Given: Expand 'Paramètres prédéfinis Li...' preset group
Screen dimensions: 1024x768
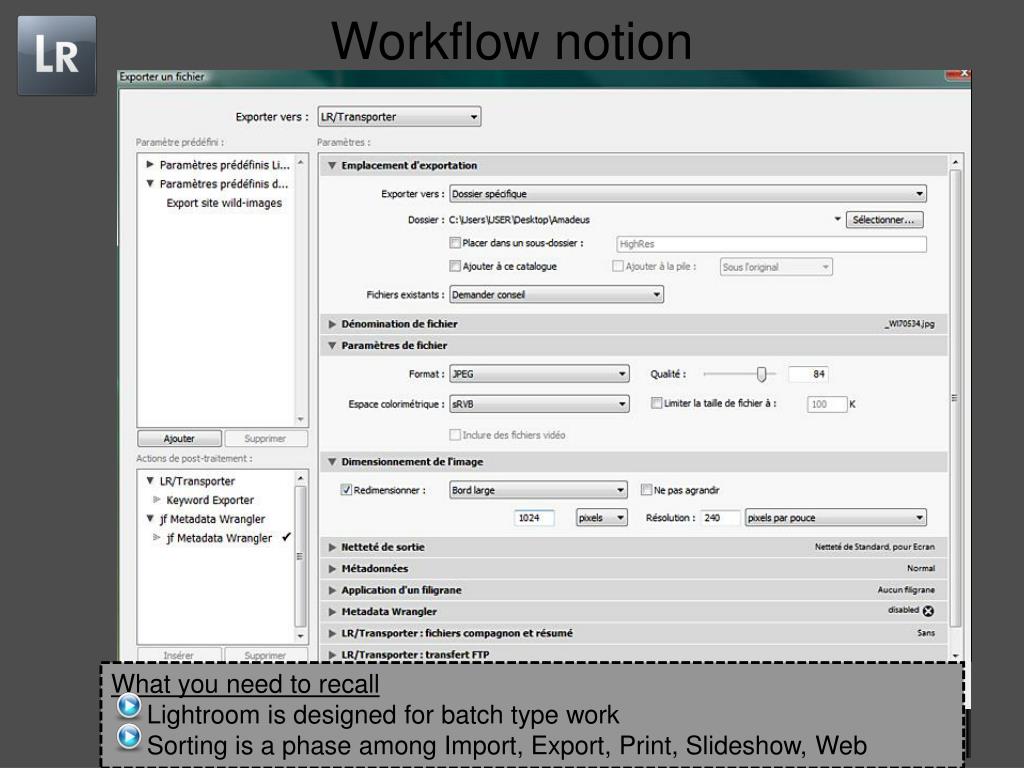Looking at the screenshot, I should coord(150,165).
